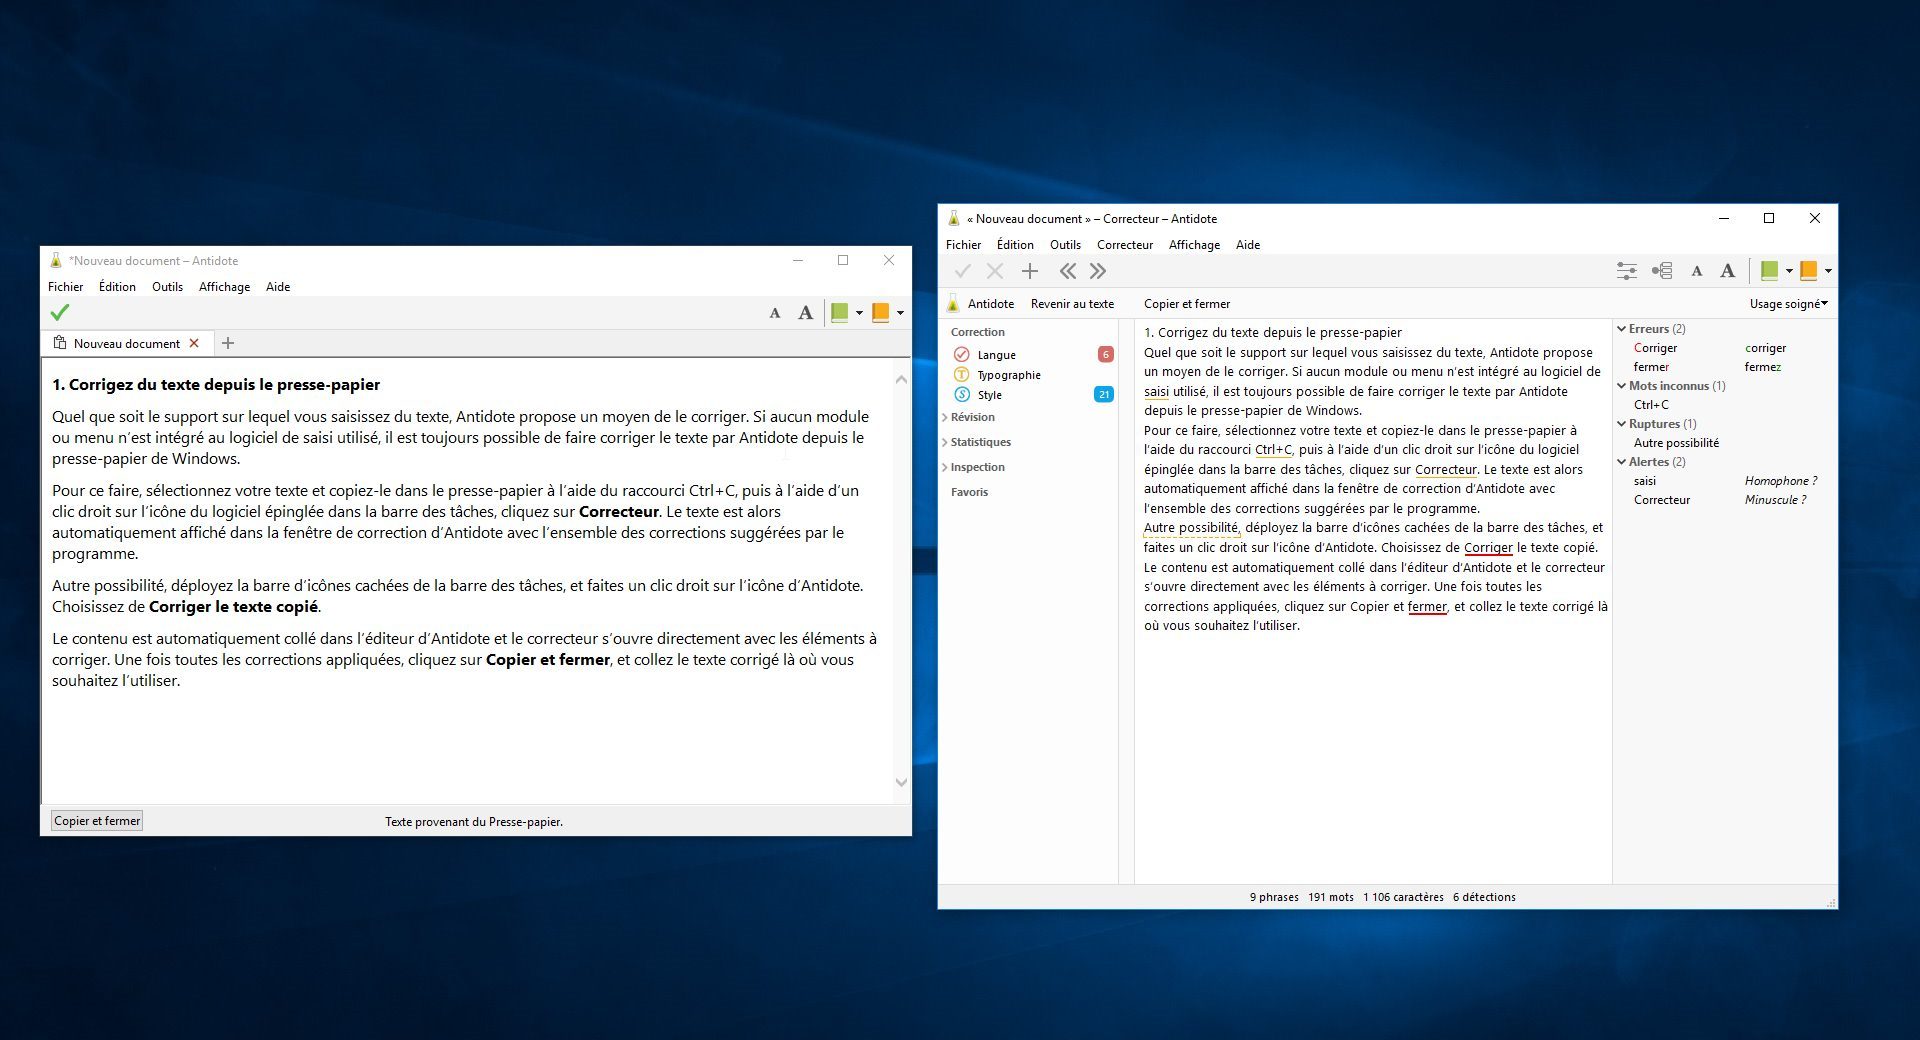Select Langue filter in Correction panel

pos(996,355)
